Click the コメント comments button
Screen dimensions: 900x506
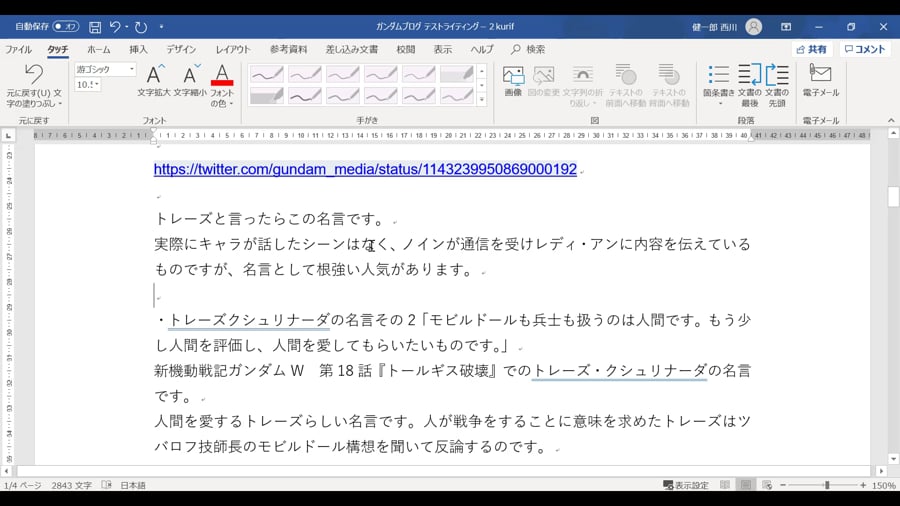coord(865,49)
